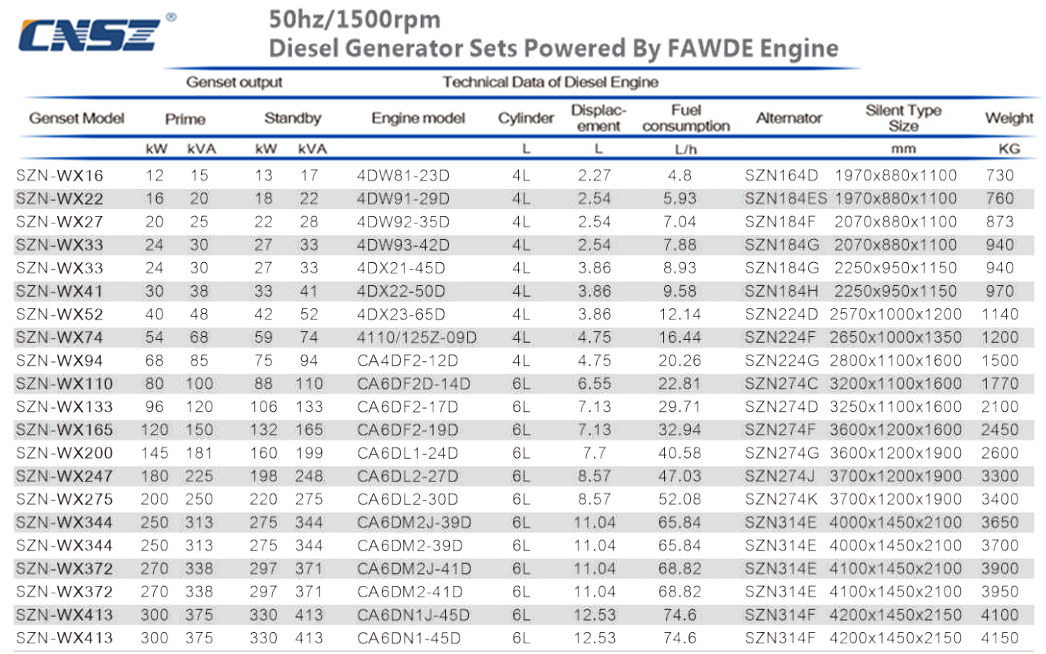Click the "Cylinder" column header
The image size is (1046, 654).
(x=526, y=118)
